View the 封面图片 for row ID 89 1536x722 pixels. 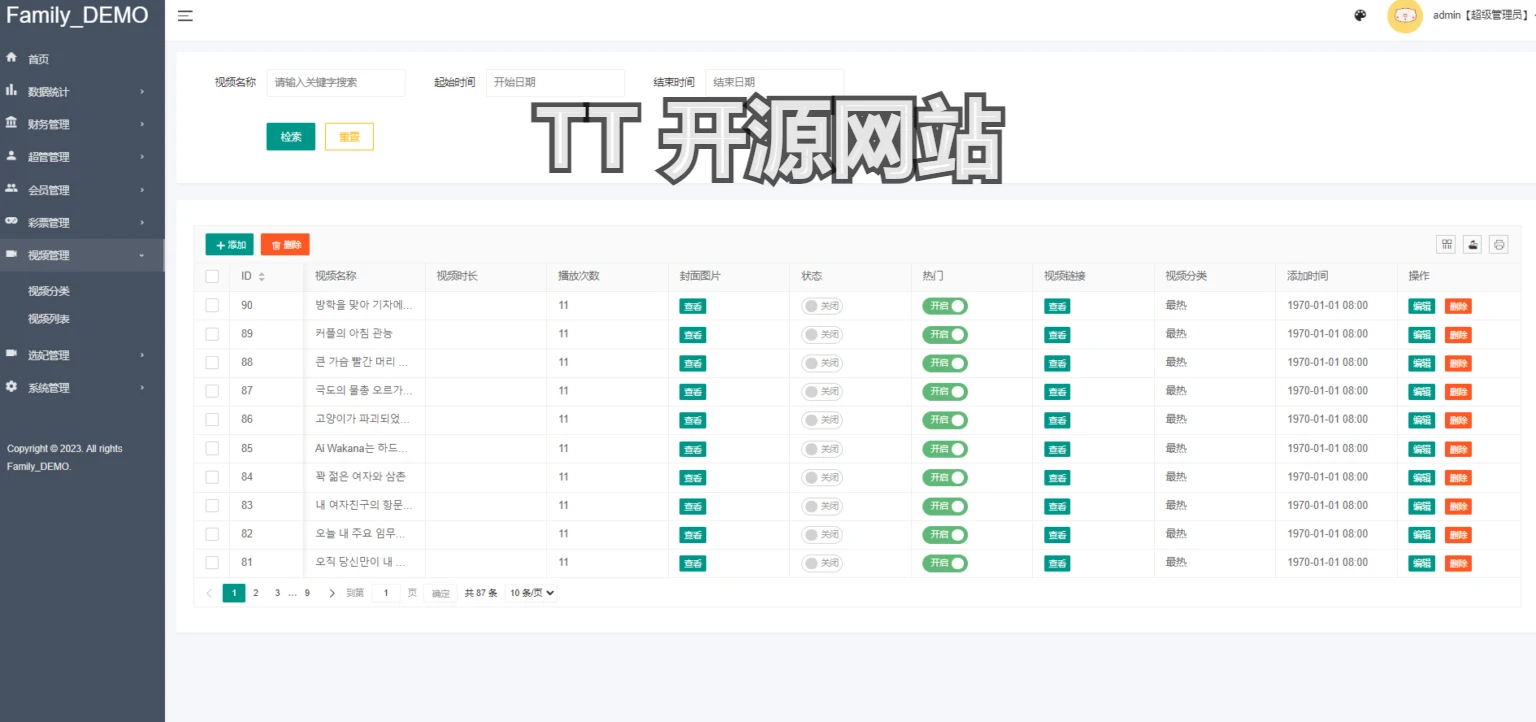click(x=693, y=335)
